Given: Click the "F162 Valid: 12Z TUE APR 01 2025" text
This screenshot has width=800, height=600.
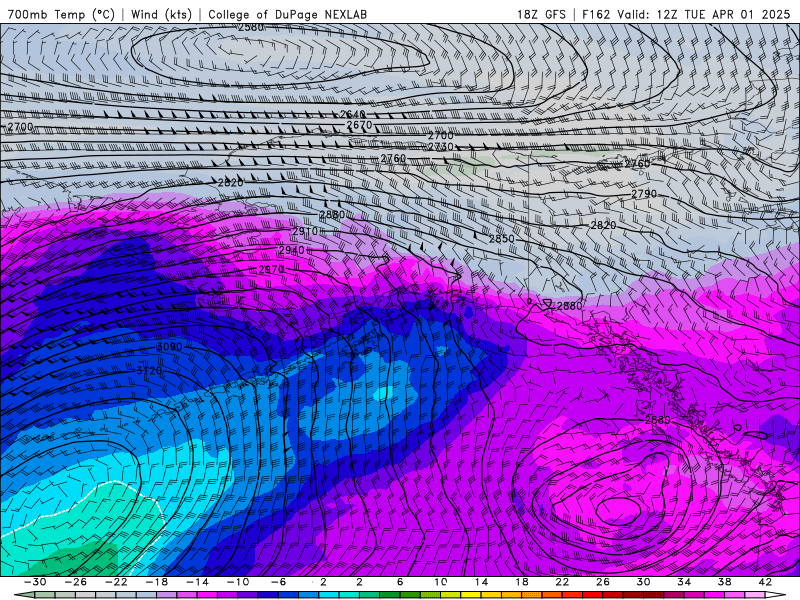Looking at the screenshot, I should pyautogui.click(x=686, y=14).
